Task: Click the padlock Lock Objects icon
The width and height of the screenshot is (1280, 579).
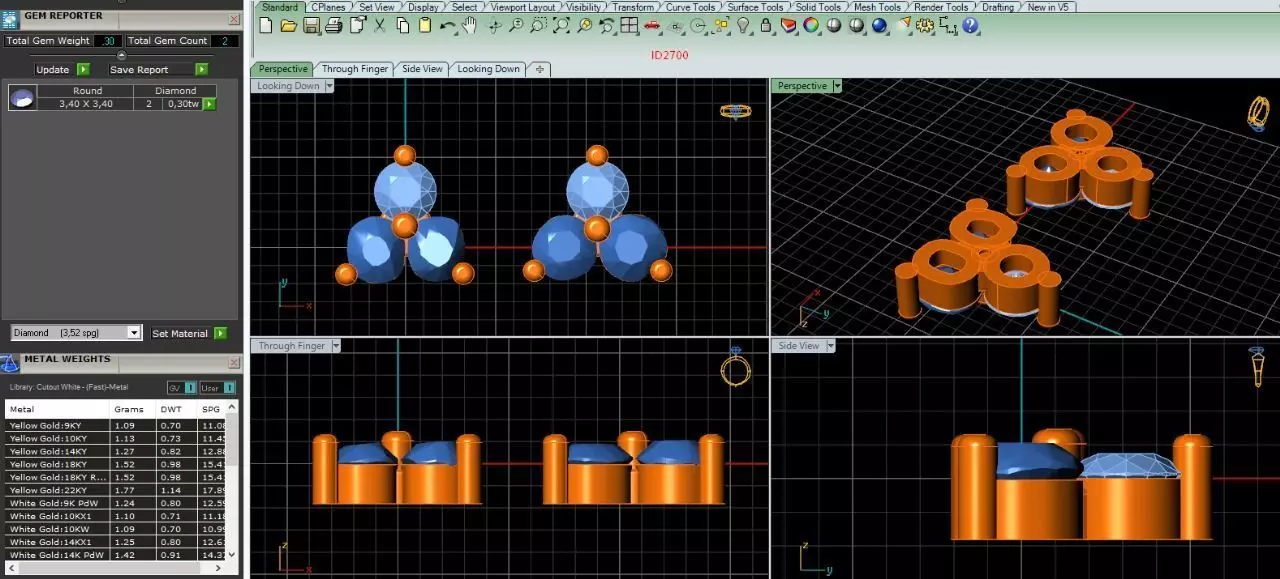Action: pyautogui.click(x=767, y=25)
